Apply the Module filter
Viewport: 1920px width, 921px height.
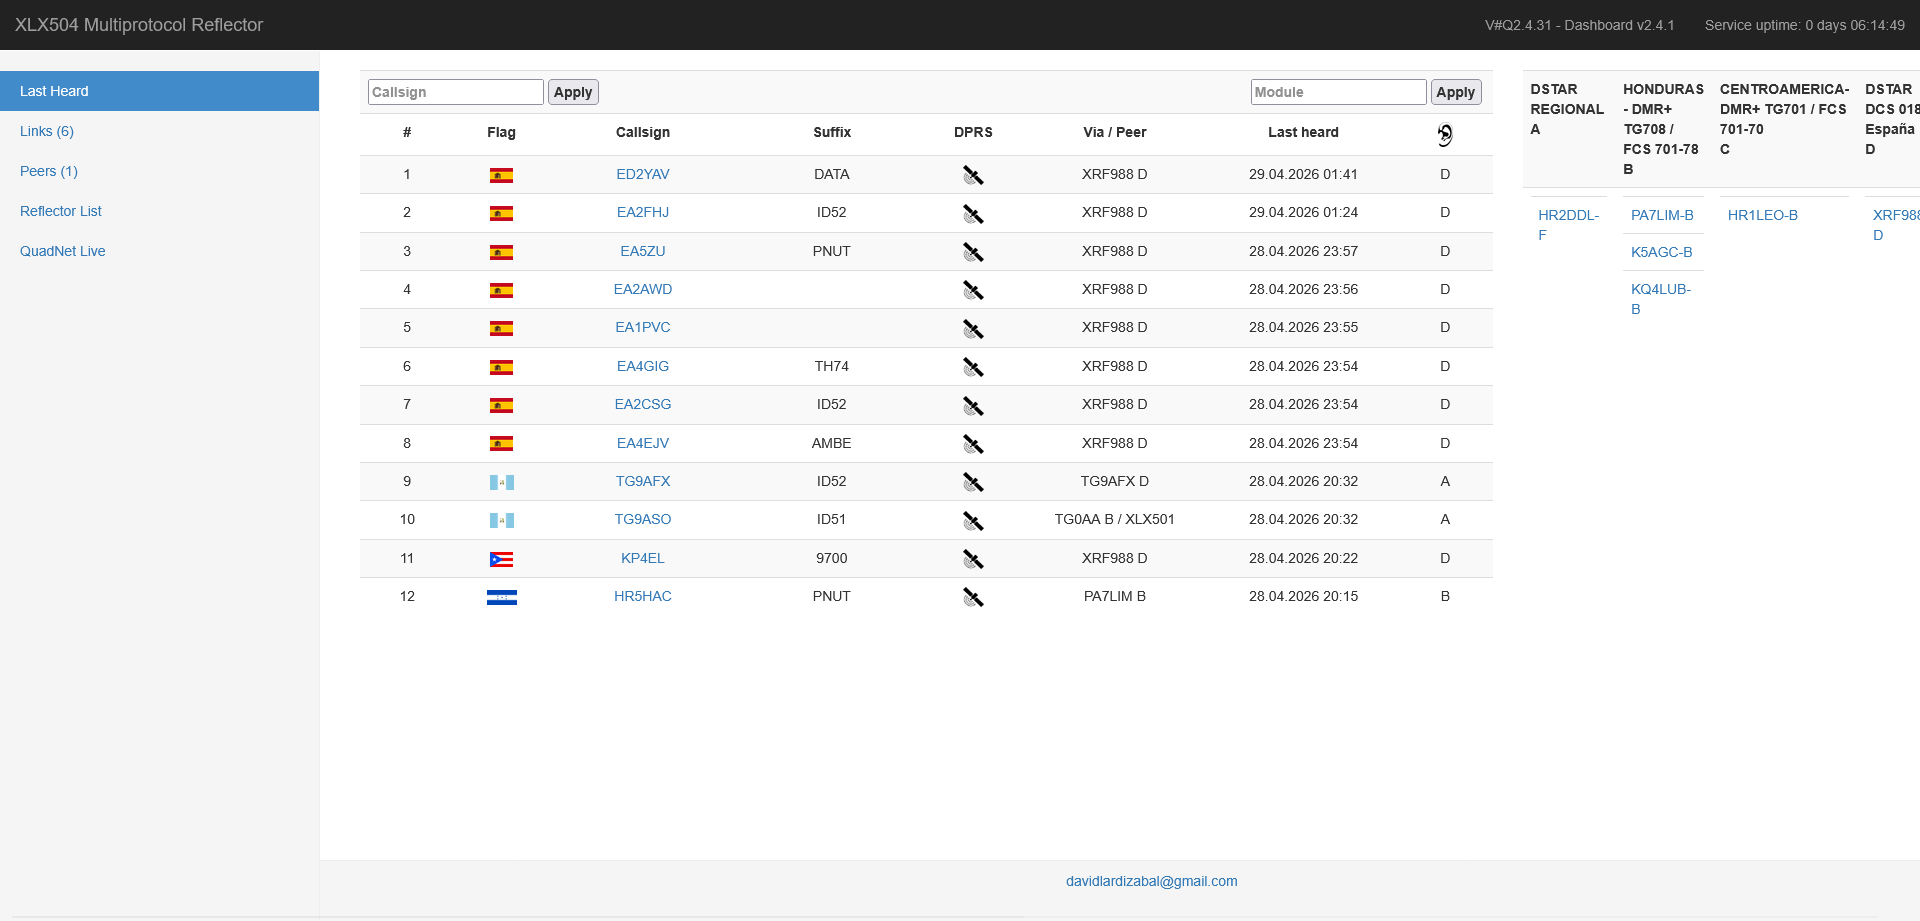click(x=1456, y=92)
